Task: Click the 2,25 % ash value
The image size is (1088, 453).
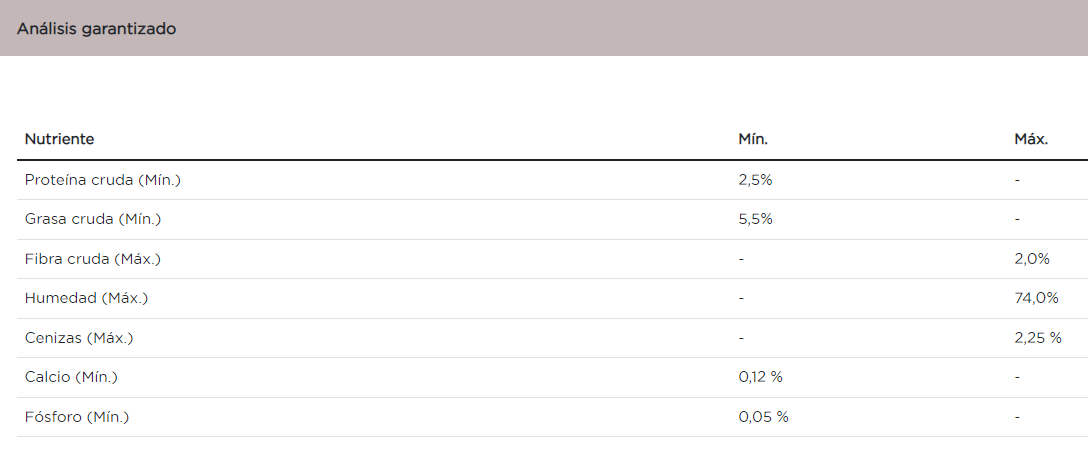Action: click(1037, 338)
